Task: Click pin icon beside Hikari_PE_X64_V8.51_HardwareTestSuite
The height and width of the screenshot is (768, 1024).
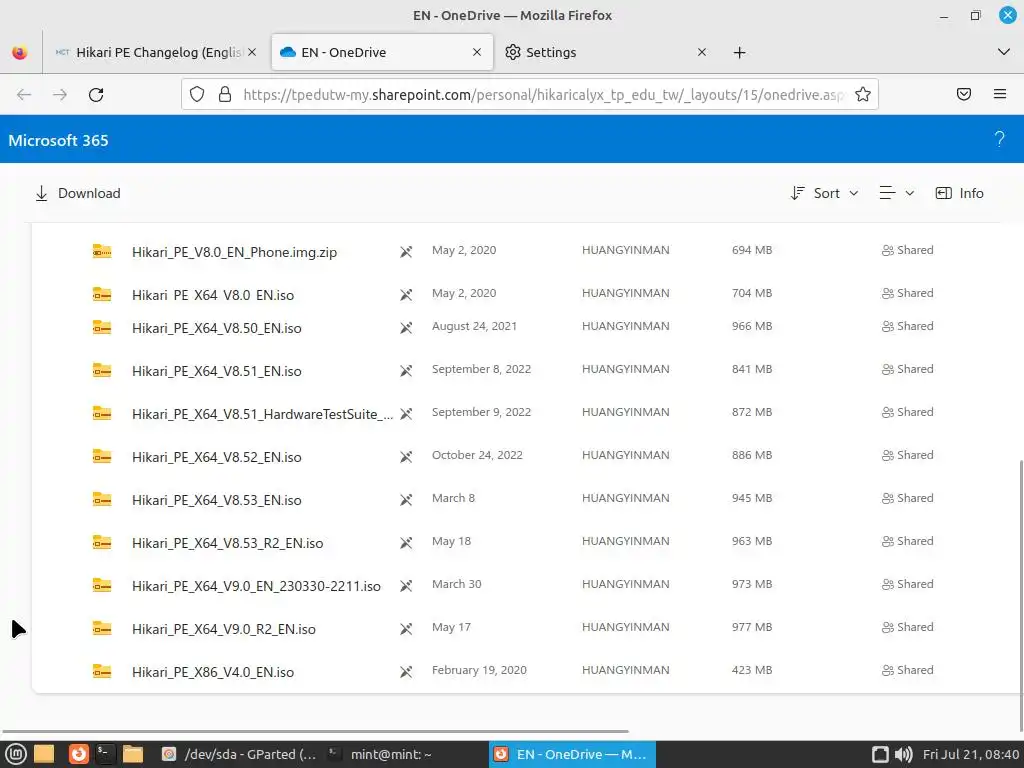Action: click(x=406, y=414)
